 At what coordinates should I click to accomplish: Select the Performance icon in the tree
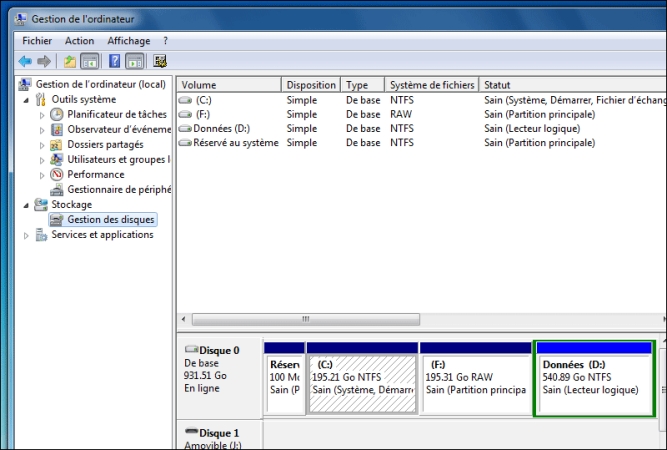click(x=58, y=175)
